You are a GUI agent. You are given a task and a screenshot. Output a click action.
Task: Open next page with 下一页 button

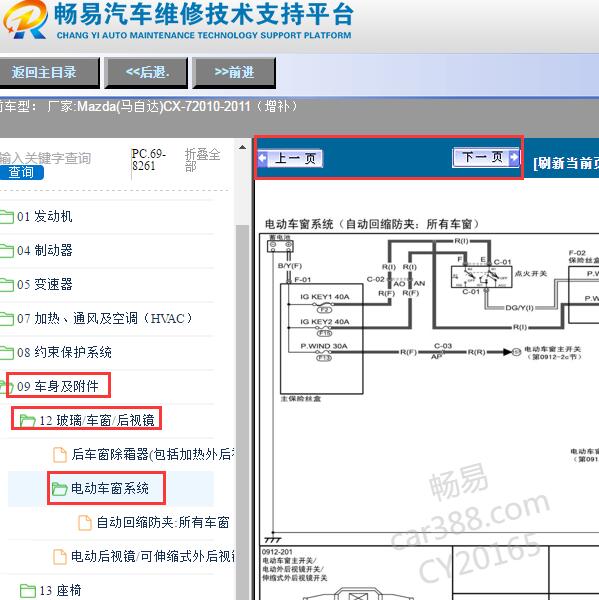[486, 157]
